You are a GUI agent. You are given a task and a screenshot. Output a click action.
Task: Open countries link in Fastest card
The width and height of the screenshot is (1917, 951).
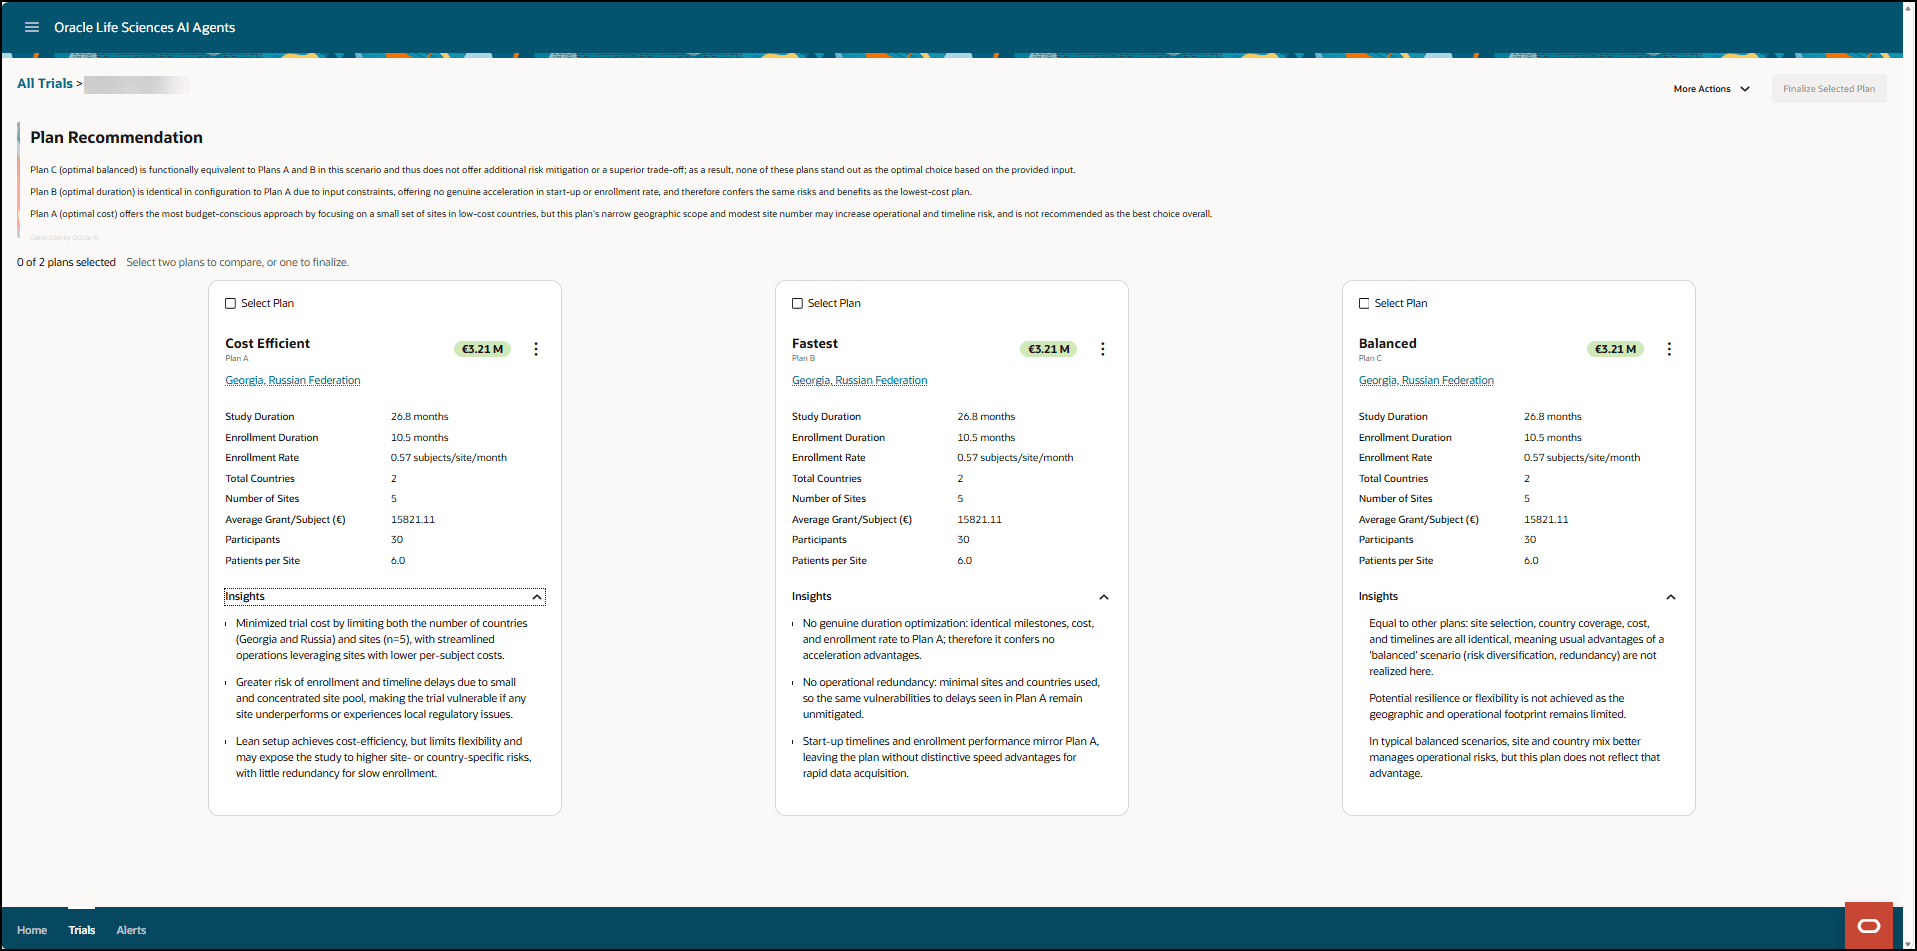pos(859,381)
